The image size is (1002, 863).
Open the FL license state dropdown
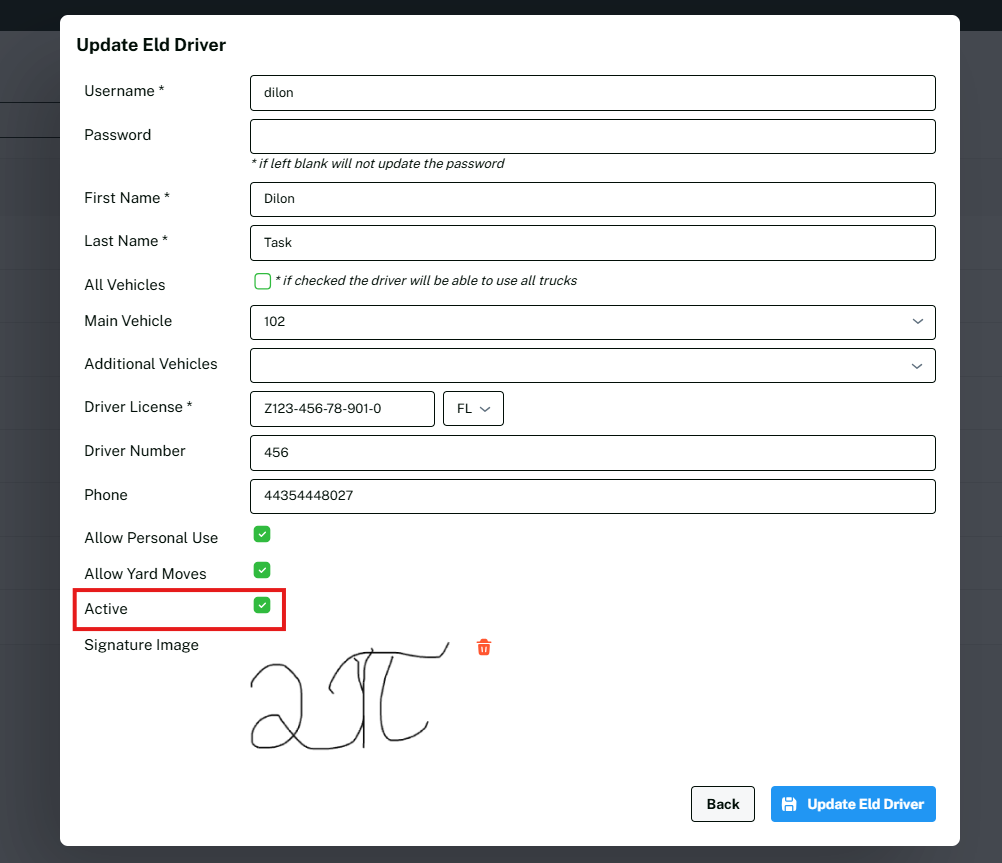click(x=473, y=409)
